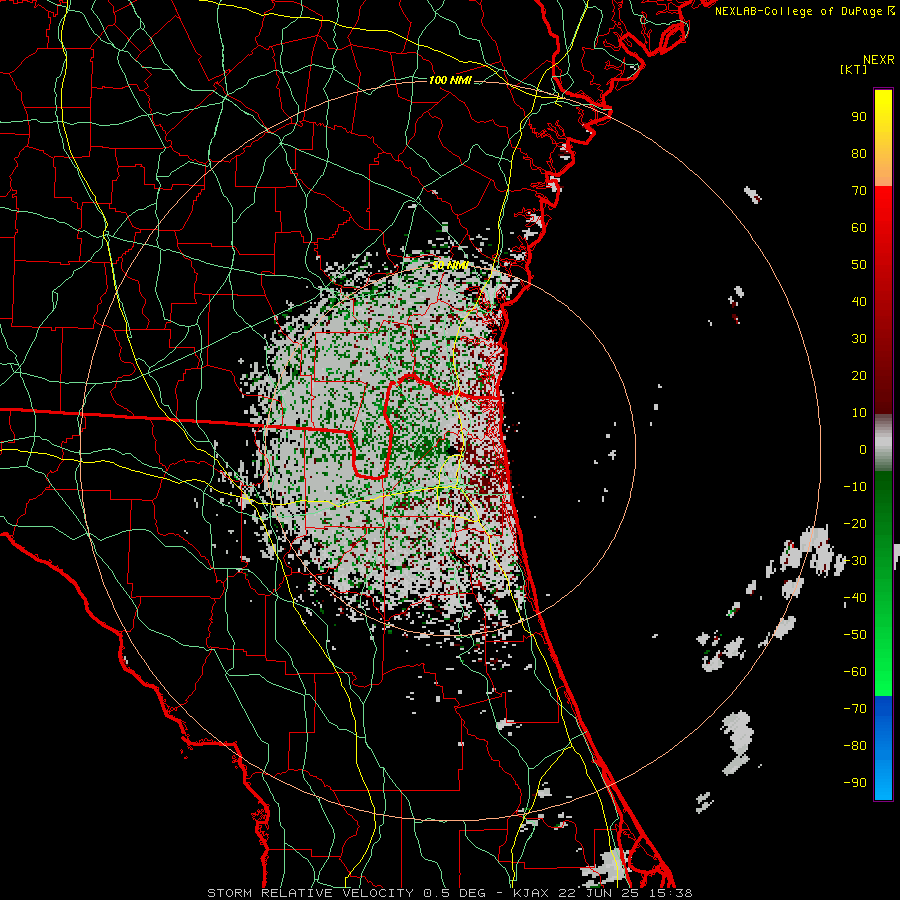The width and height of the screenshot is (900, 900).
Task: Click the -50 scale label
Action: [x=855, y=635]
